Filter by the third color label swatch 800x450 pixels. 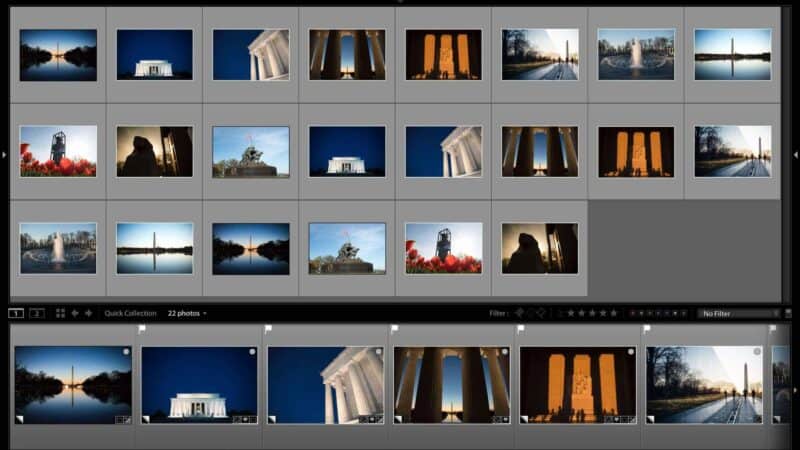pos(650,313)
